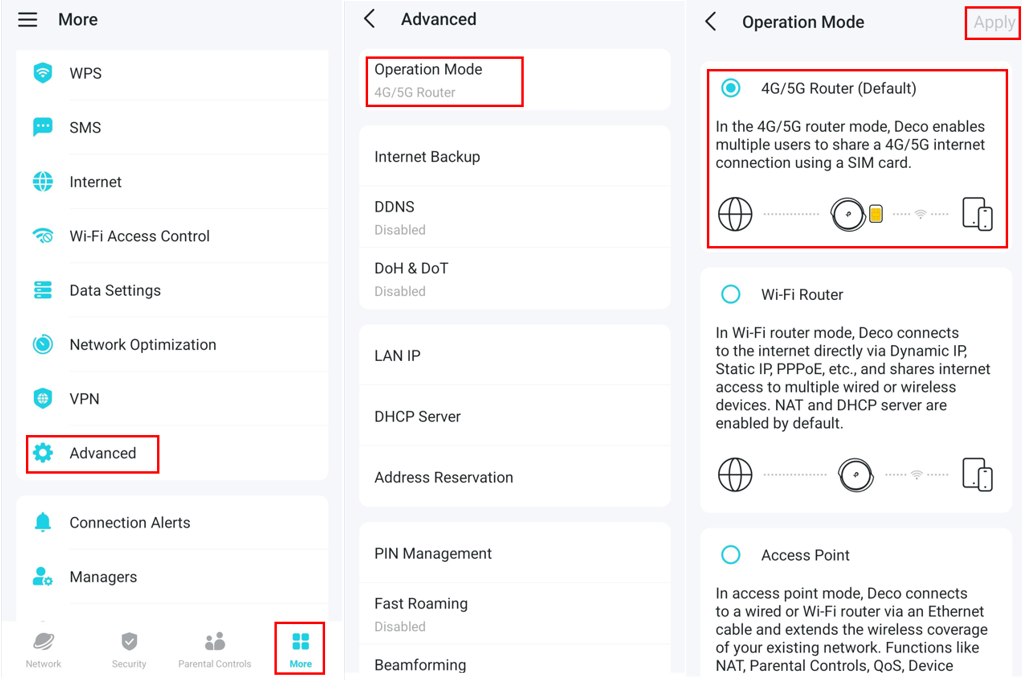Open the hamburger menu icon
This screenshot has width=1022, height=684.
coord(28,20)
